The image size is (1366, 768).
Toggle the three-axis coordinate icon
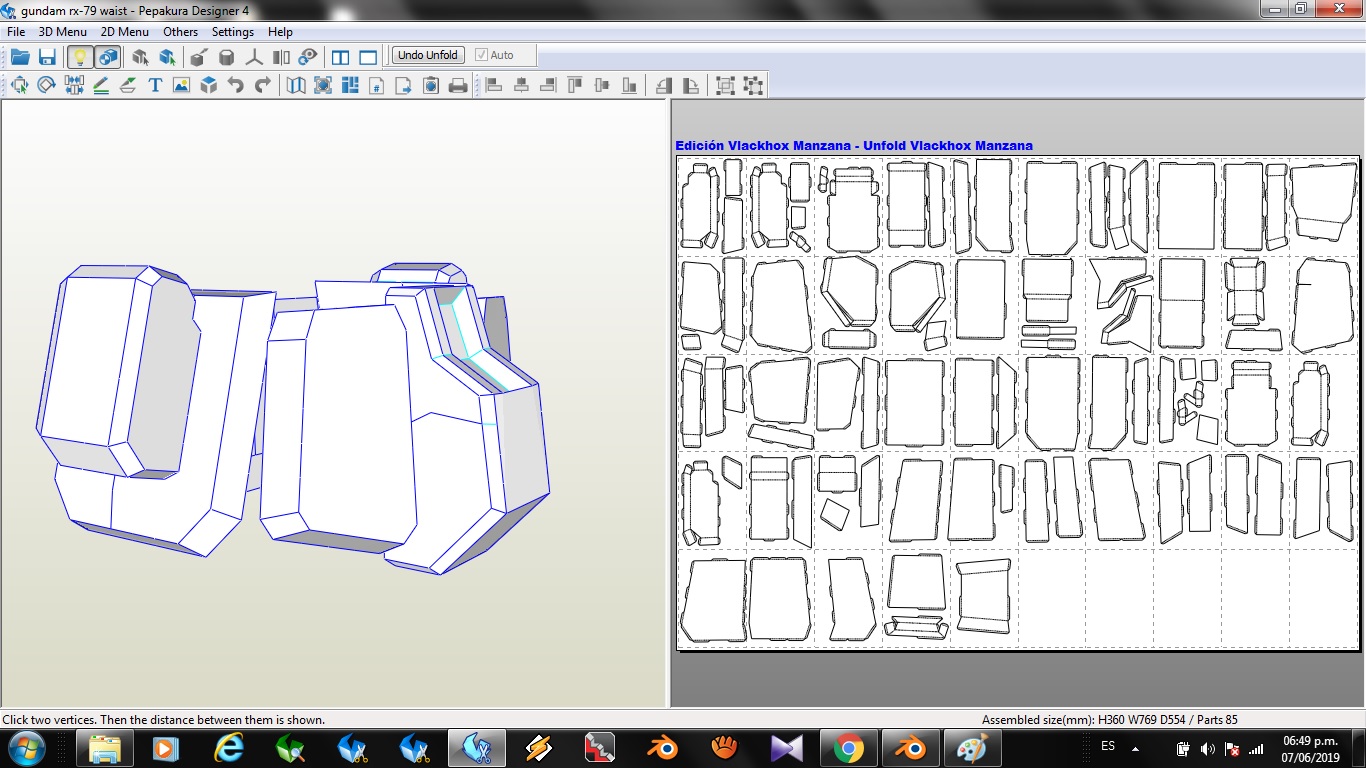click(254, 57)
